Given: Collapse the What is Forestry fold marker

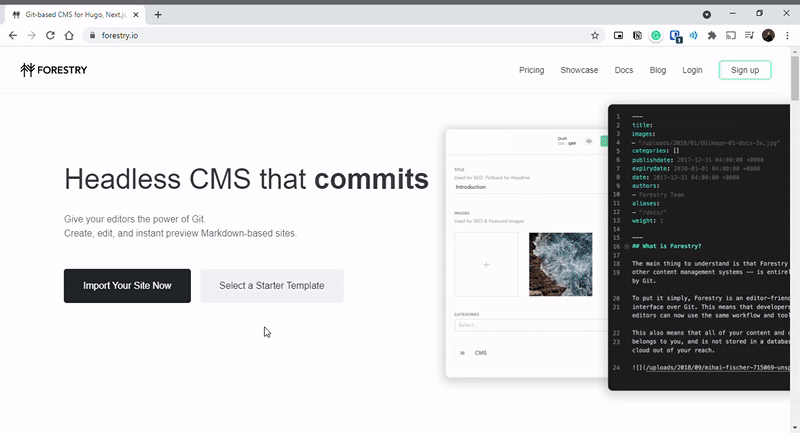Looking at the screenshot, I should click(x=627, y=246).
